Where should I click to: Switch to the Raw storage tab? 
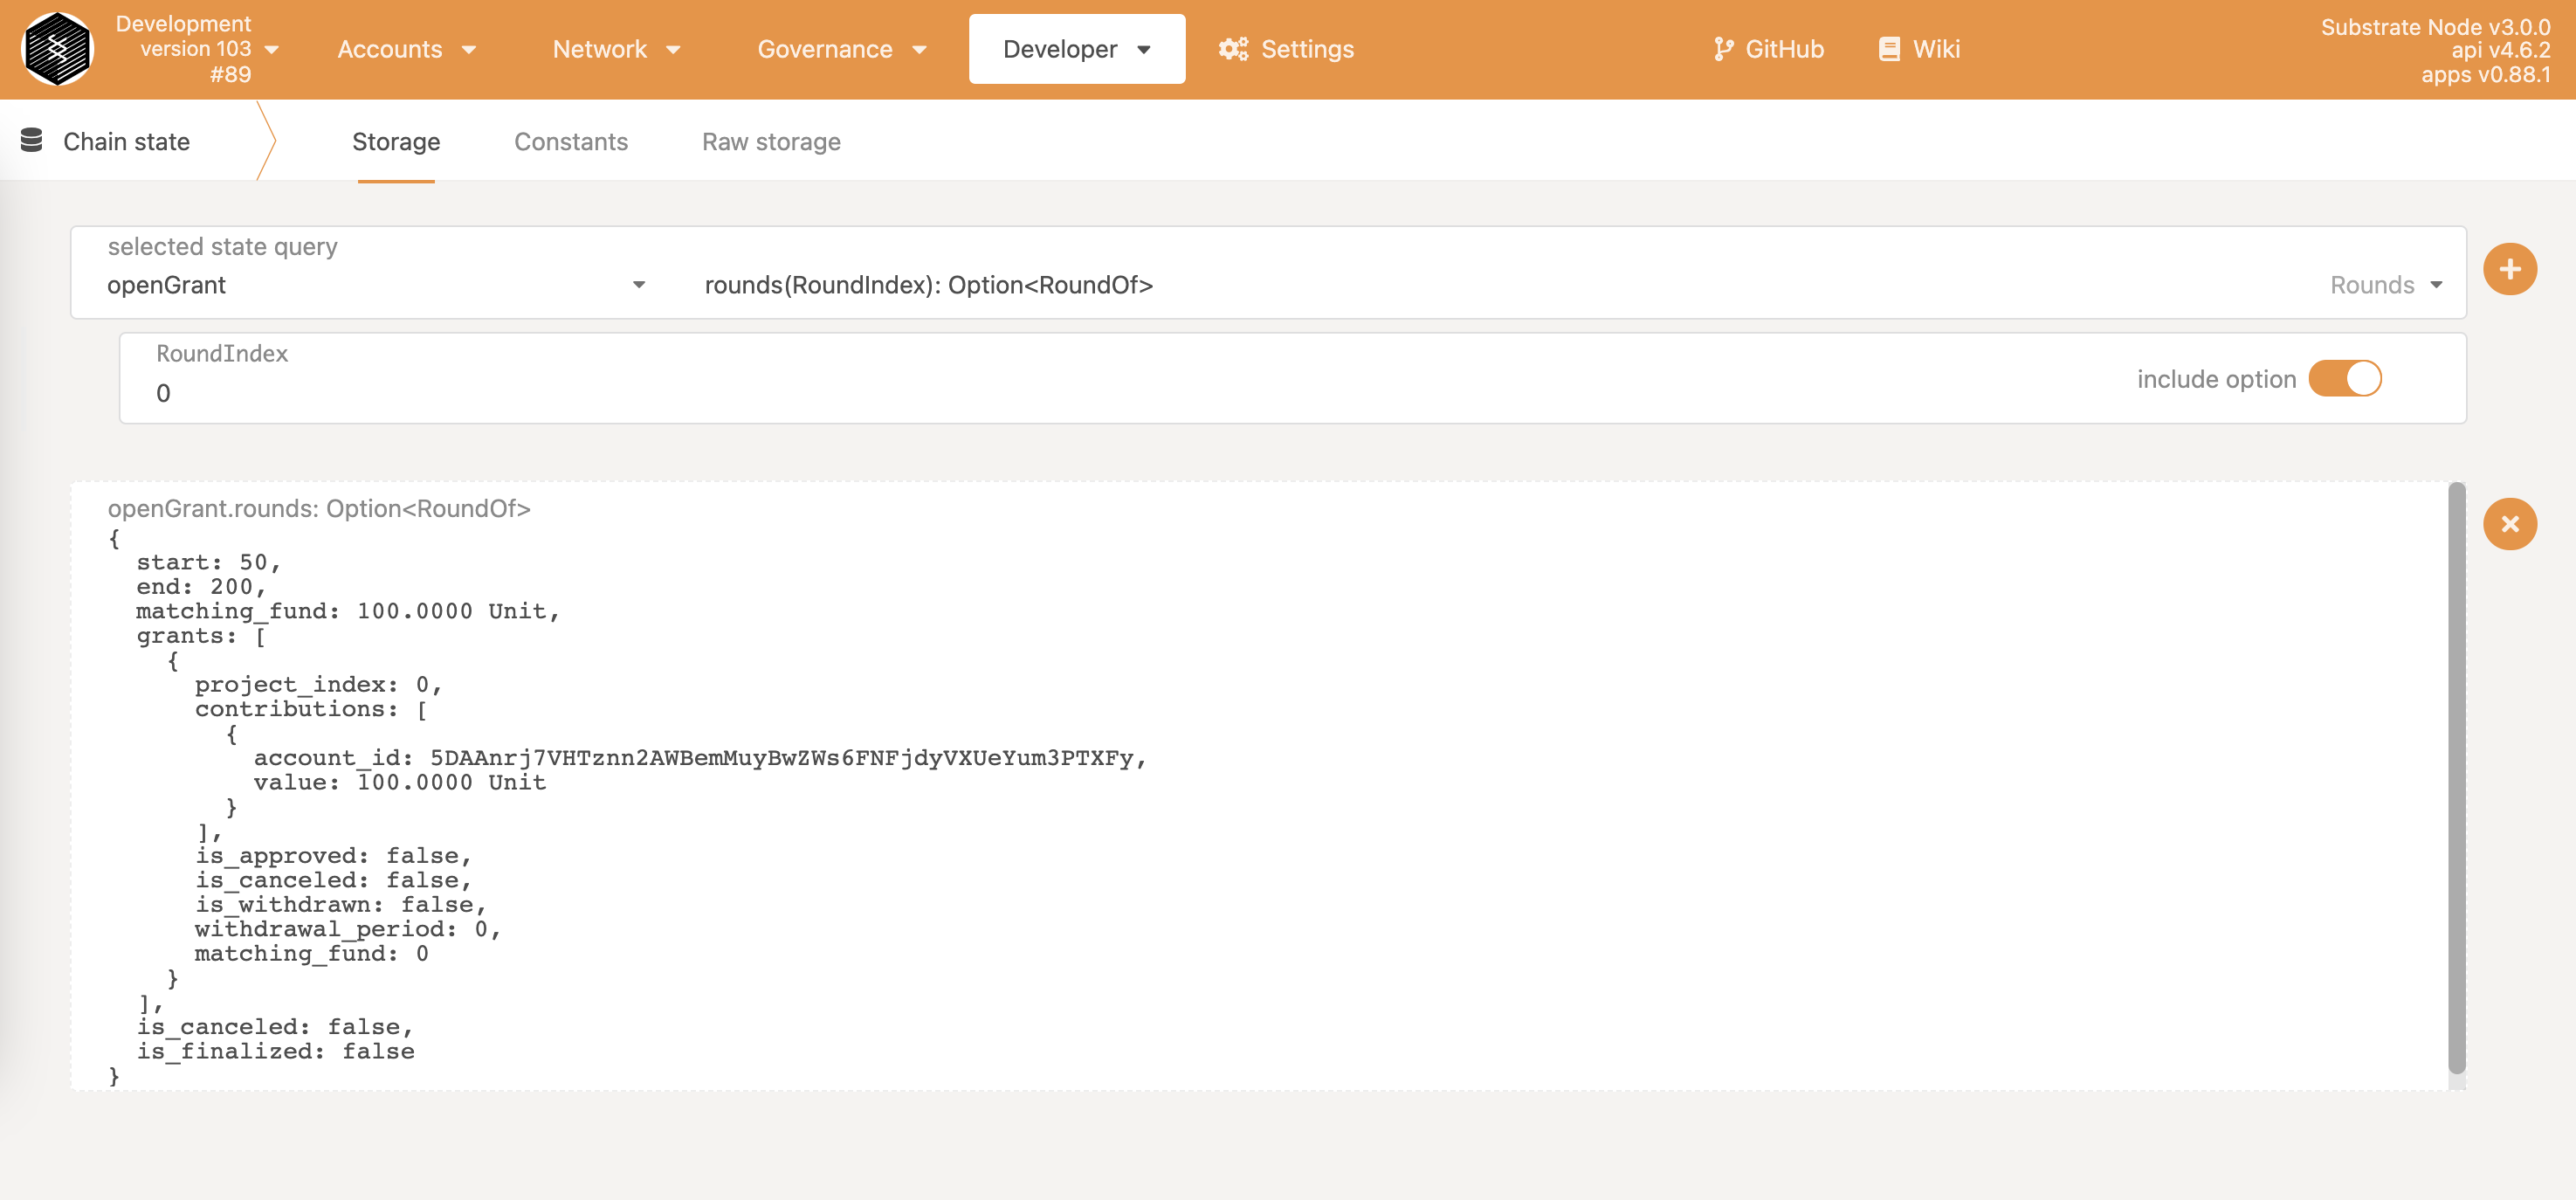[x=770, y=142]
